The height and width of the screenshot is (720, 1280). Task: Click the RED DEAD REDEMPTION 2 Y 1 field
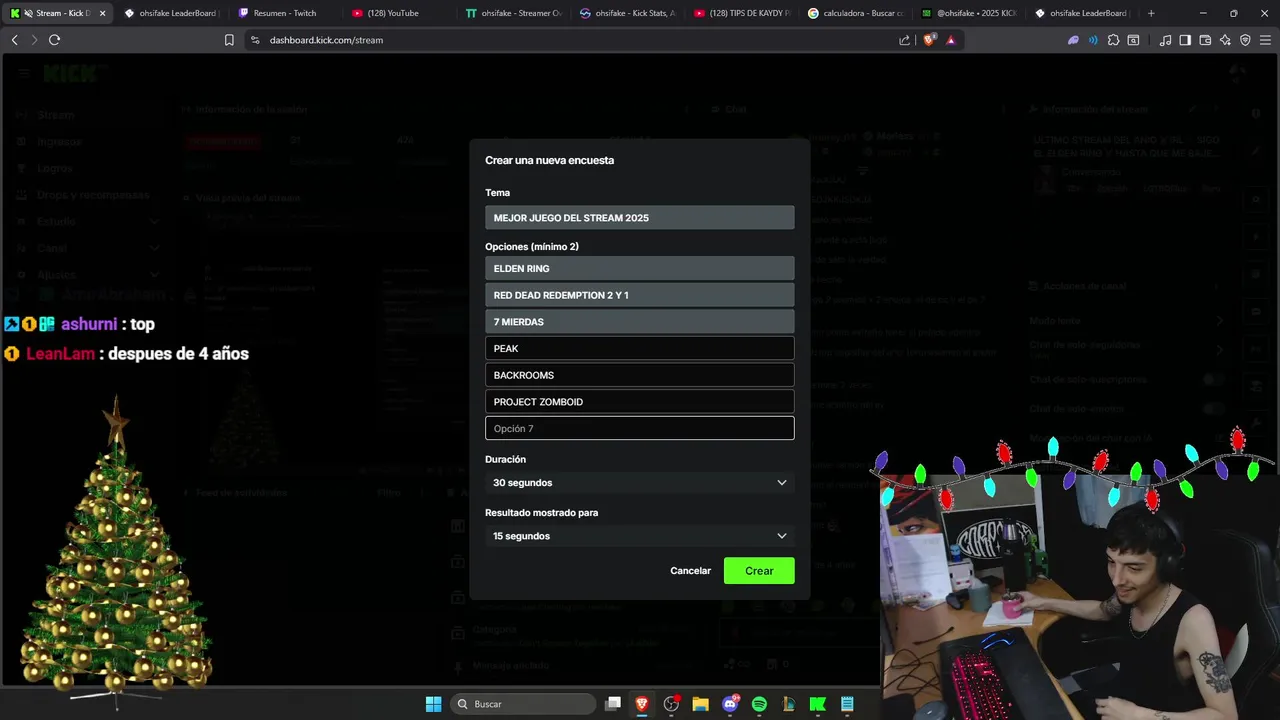point(640,295)
